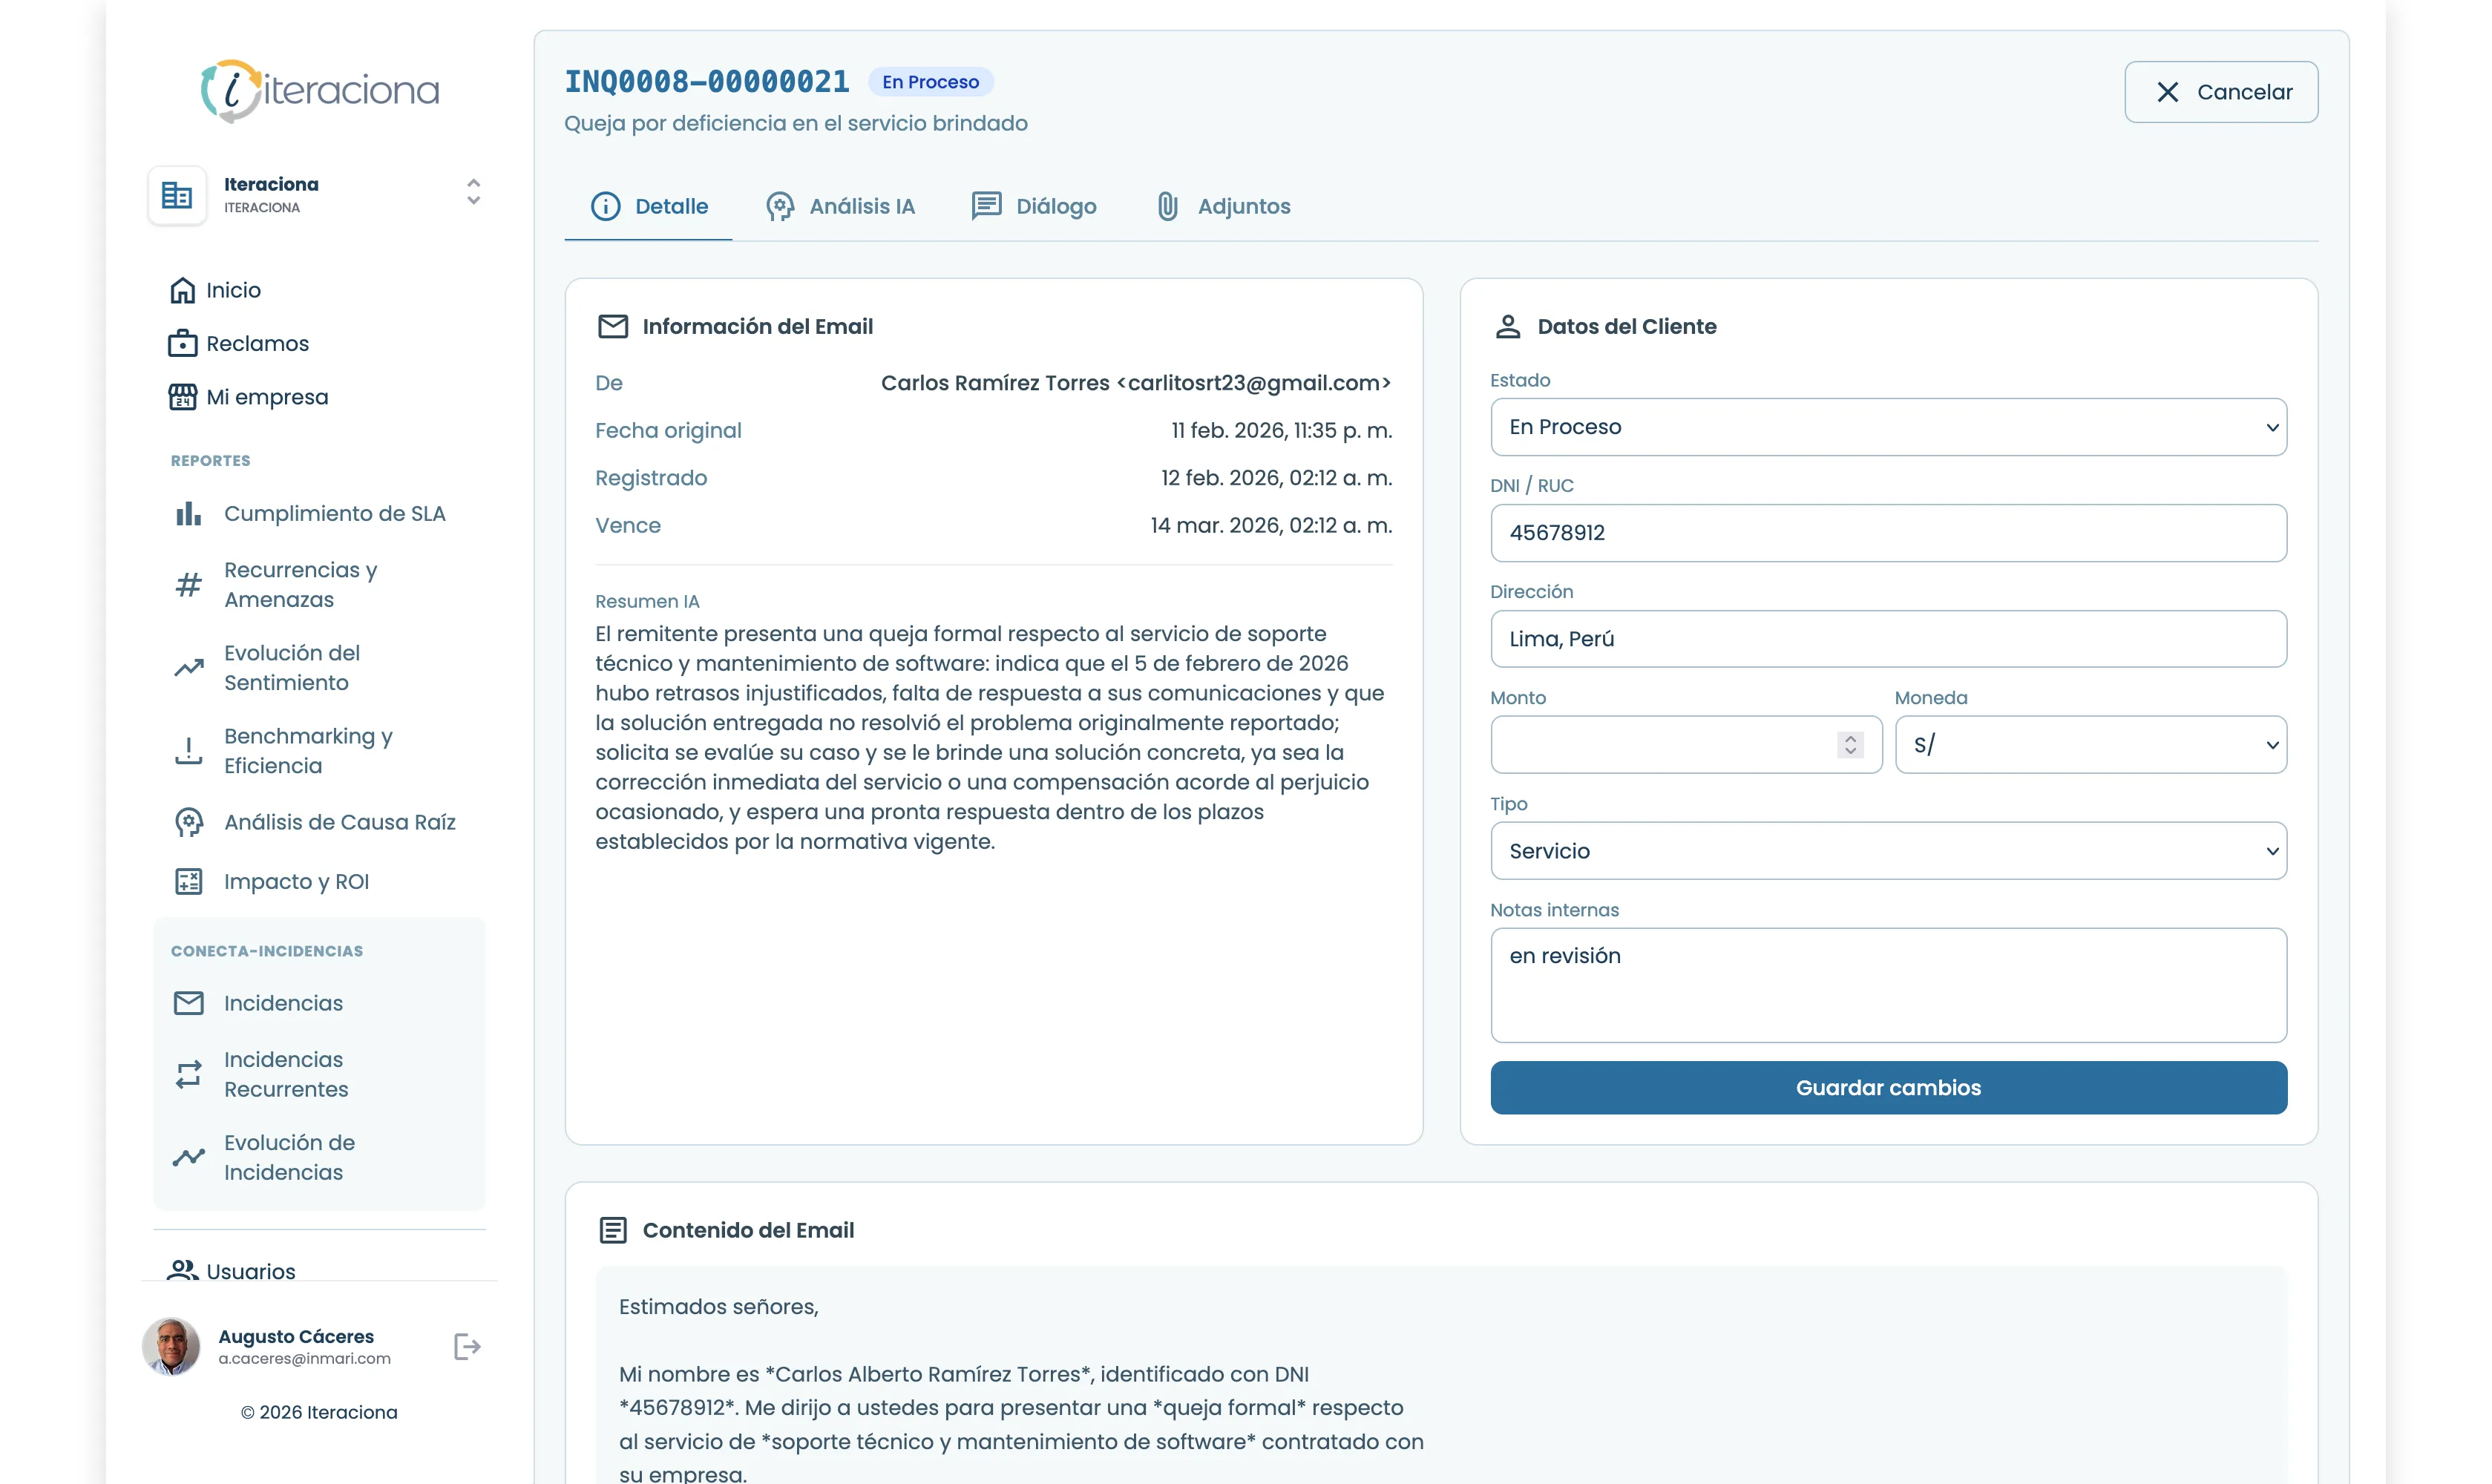Image resolution: width=2492 pixels, height=1484 pixels.
Task: Click the Monto field stepper arrows
Action: click(1850, 745)
